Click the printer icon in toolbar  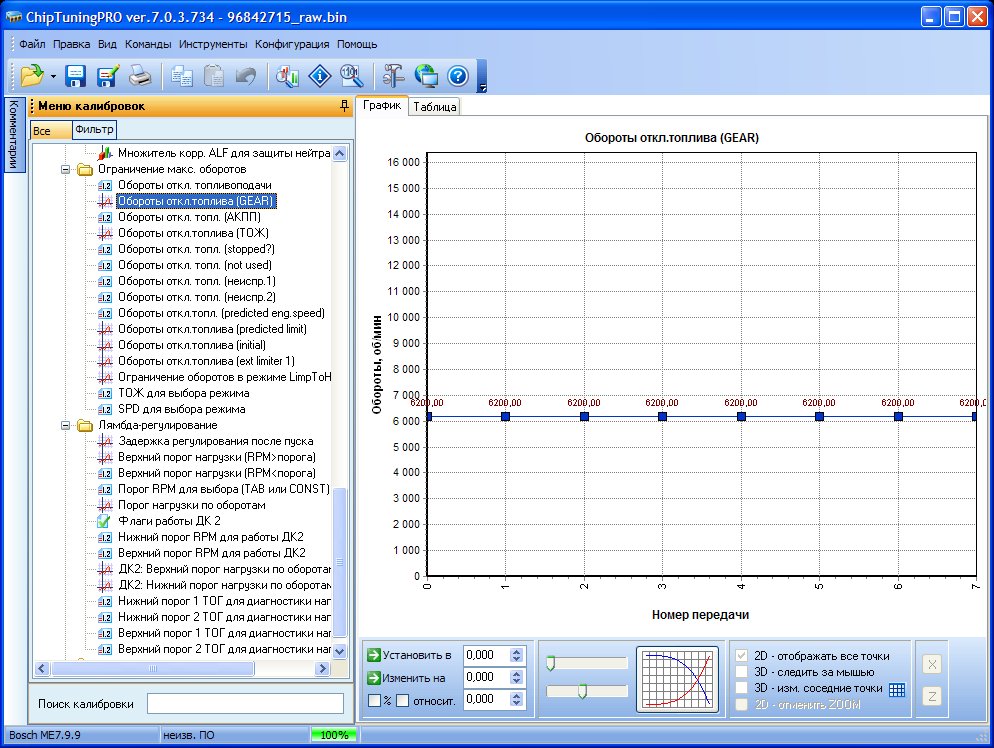(x=140, y=75)
